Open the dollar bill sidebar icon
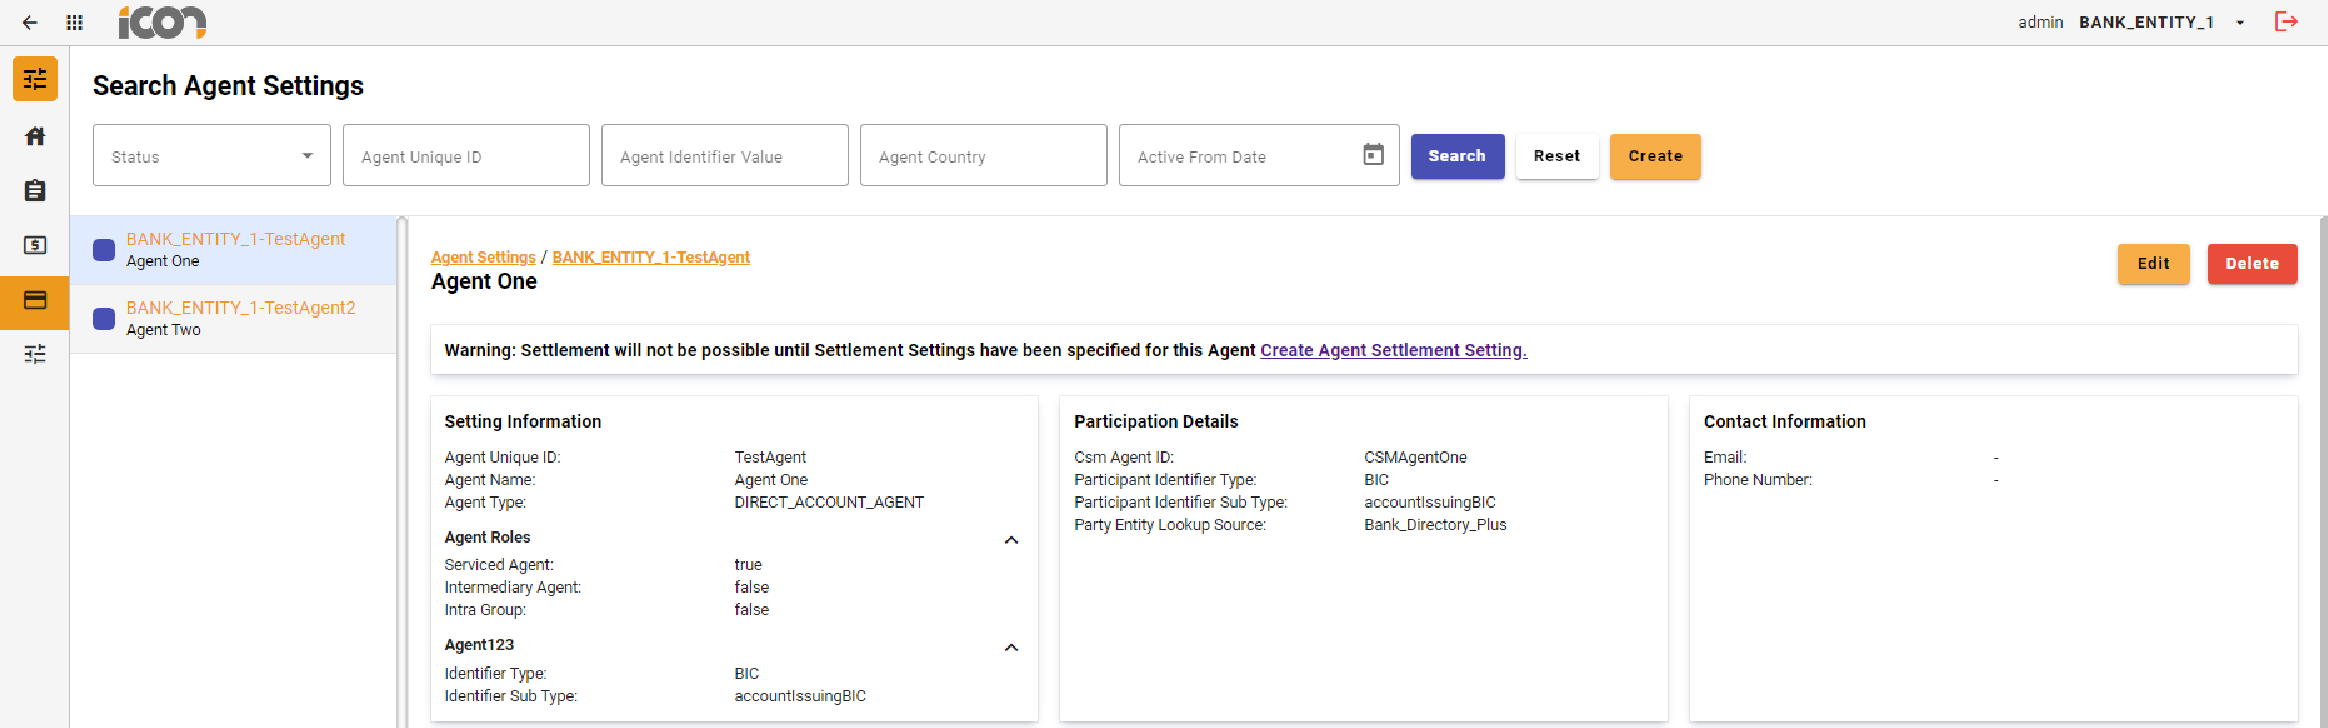The height and width of the screenshot is (728, 2328). click(x=35, y=245)
